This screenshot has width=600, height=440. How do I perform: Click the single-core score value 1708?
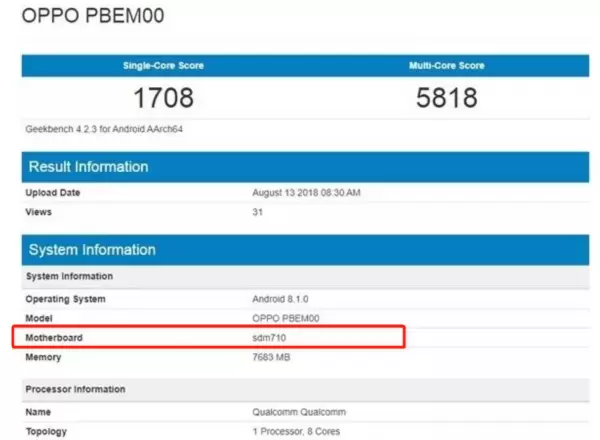click(x=163, y=98)
